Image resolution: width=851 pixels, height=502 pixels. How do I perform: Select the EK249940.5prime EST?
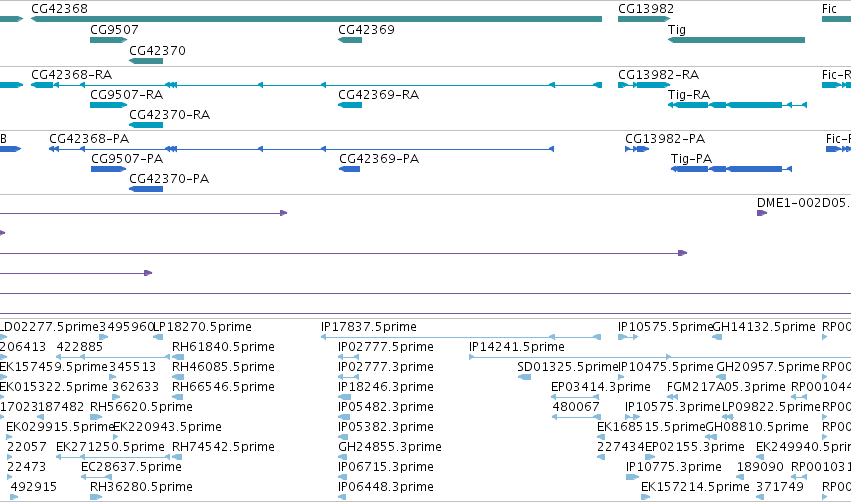[x=760, y=457]
